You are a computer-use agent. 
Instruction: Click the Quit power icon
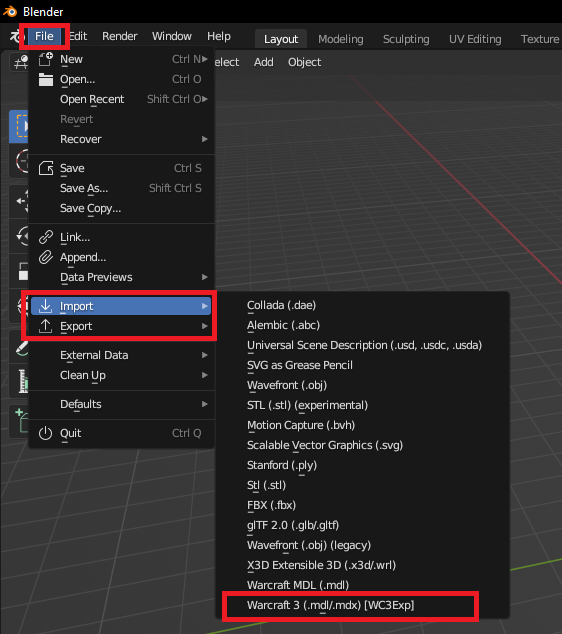click(x=46, y=433)
